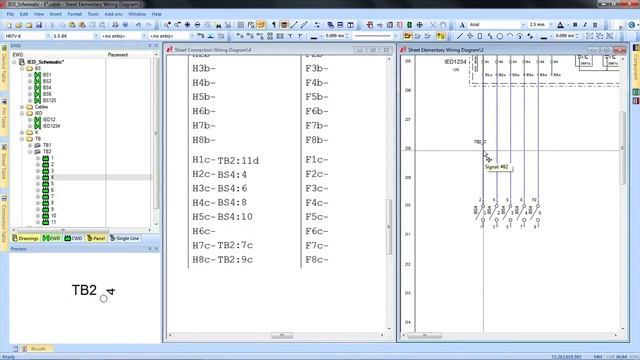Click the green connector symbol icon
This screenshot has height=360, width=640.
coord(409,25)
